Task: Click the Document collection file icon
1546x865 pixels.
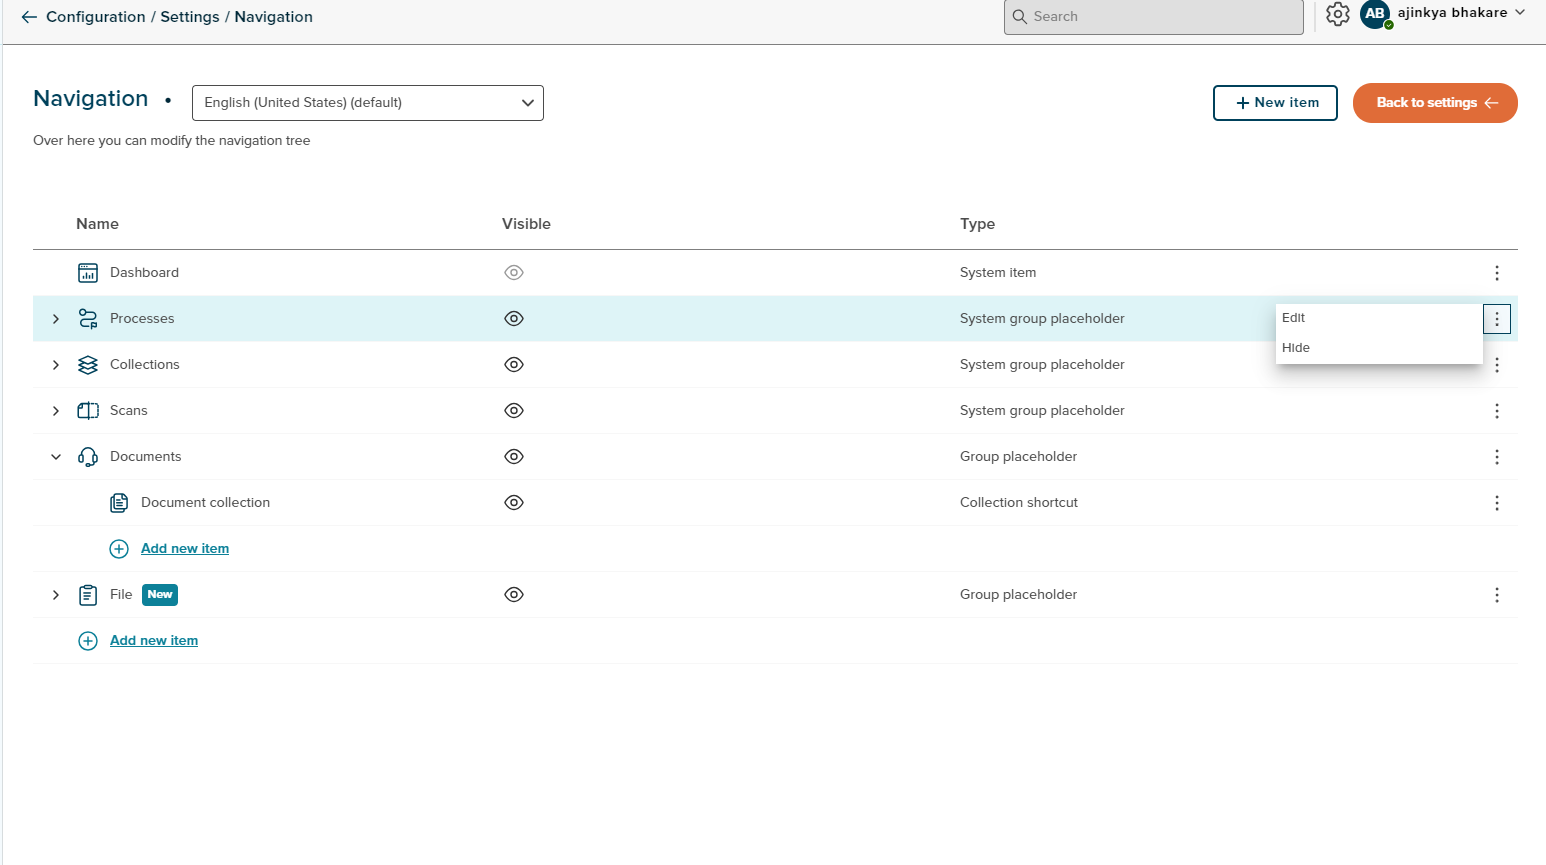Action: click(x=119, y=502)
